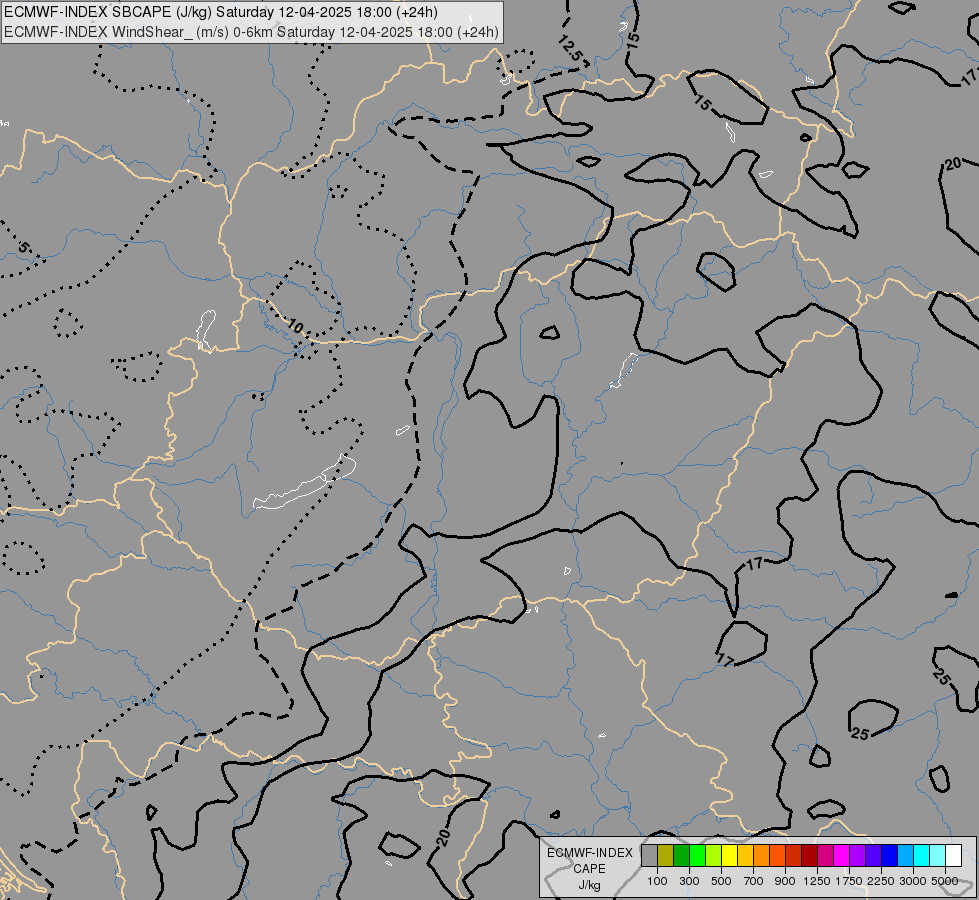Click the pink swatch right of the 1250 tick
The image size is (979, 900).
click(x=825, y=856)
